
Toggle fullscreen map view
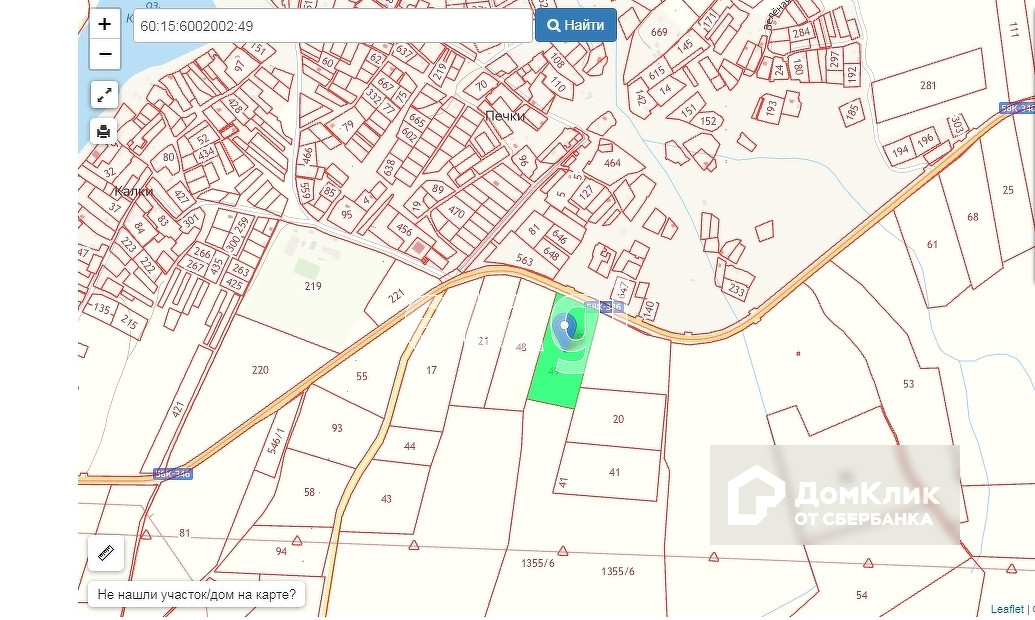(x=104, y=95)
